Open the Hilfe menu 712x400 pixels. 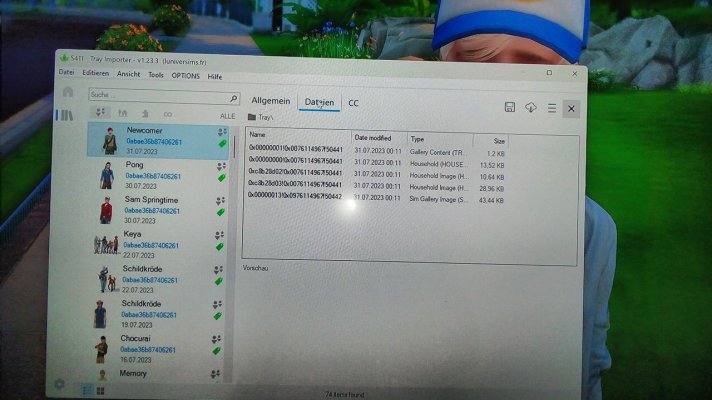[215, 77]
